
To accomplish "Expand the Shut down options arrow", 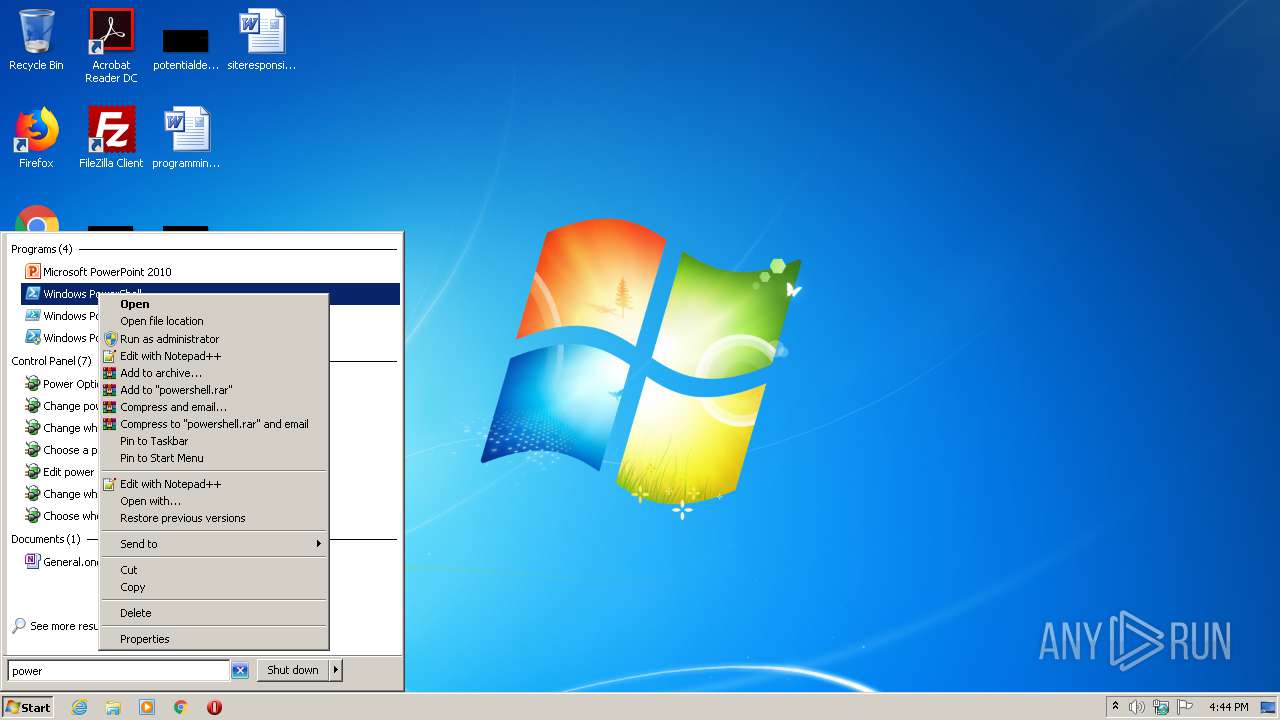I will coord(336,670).
